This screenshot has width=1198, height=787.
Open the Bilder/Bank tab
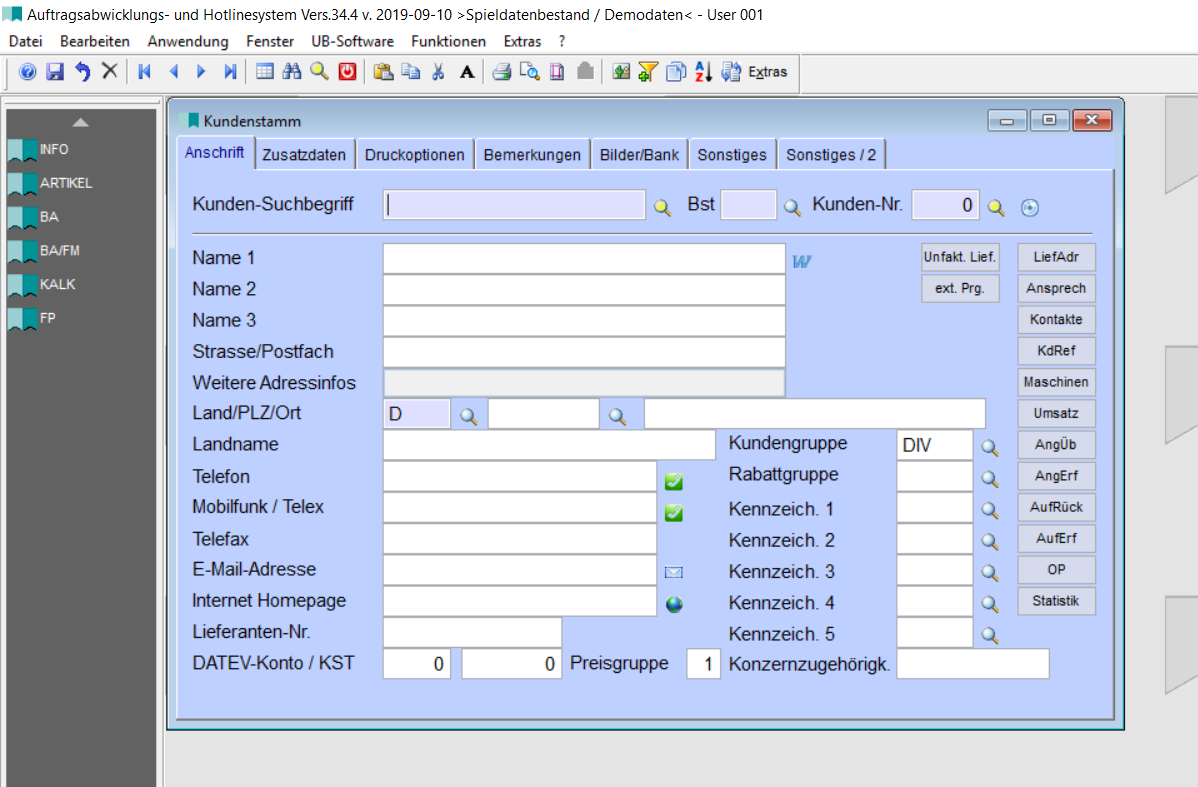639,155
